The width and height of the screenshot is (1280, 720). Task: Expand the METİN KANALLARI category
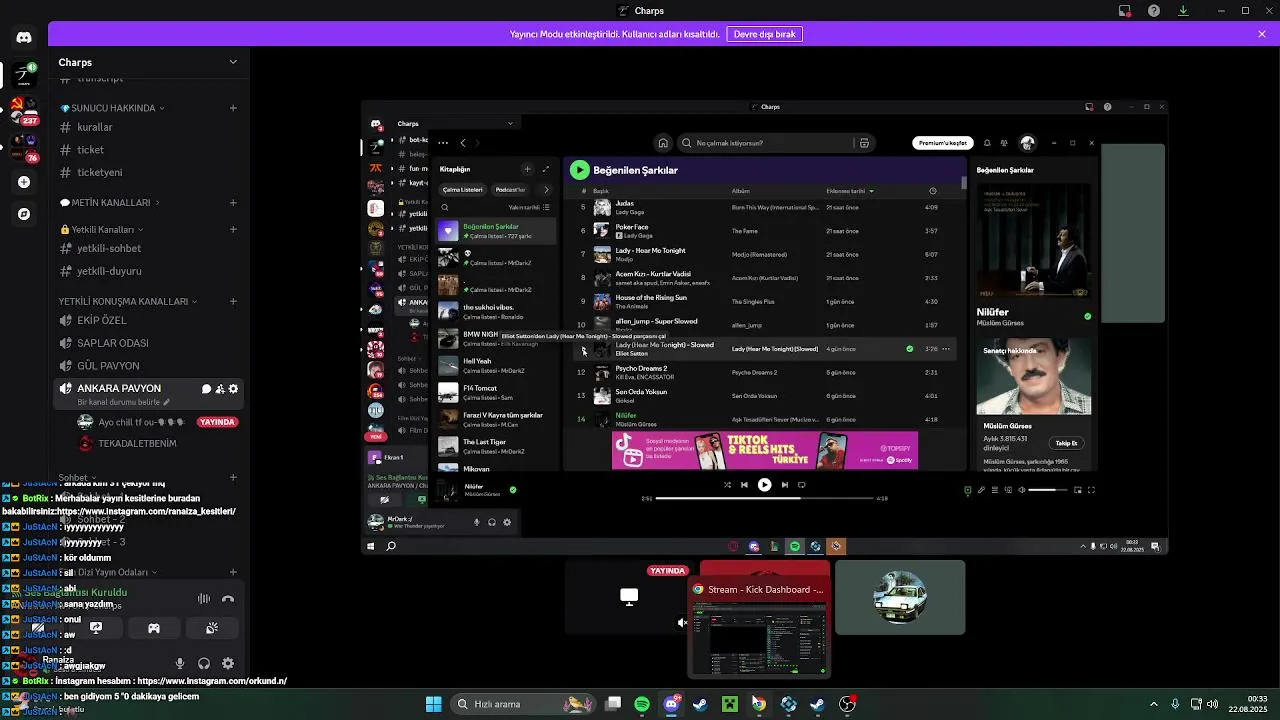click(x=109, y=203)
